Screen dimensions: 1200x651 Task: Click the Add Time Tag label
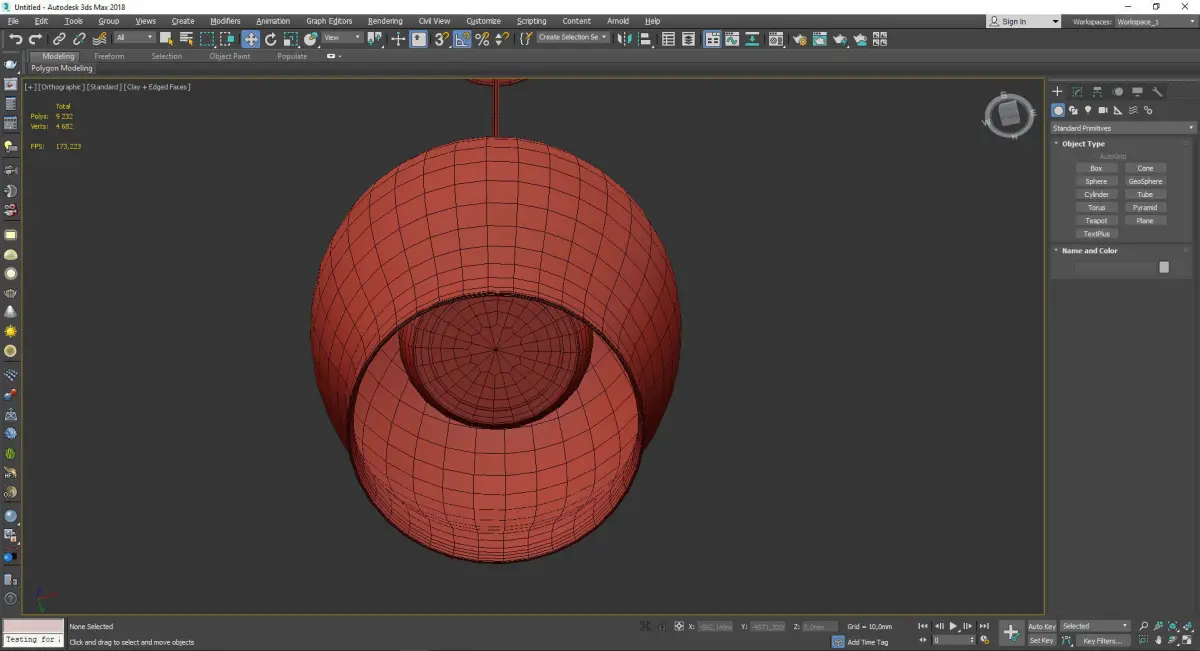(867, 642)
